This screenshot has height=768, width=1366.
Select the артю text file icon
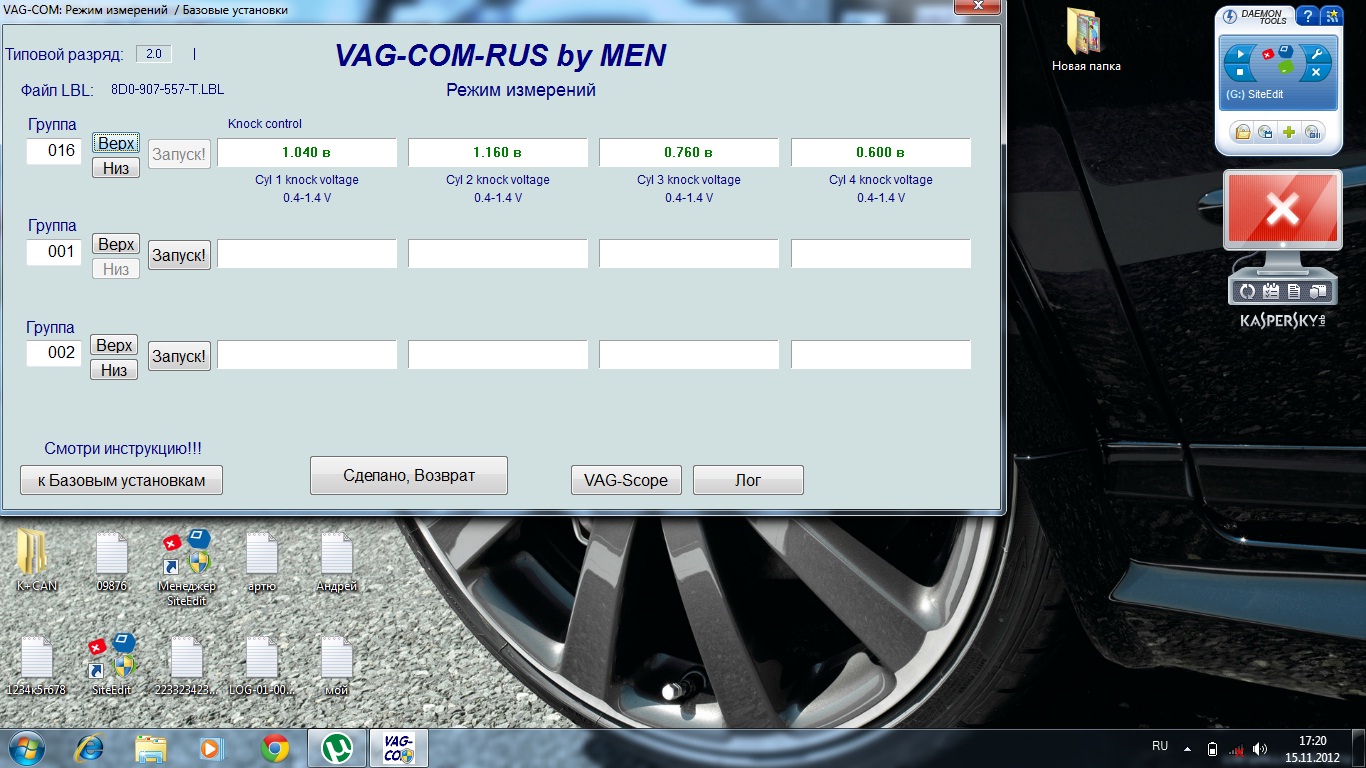point(262,560)
